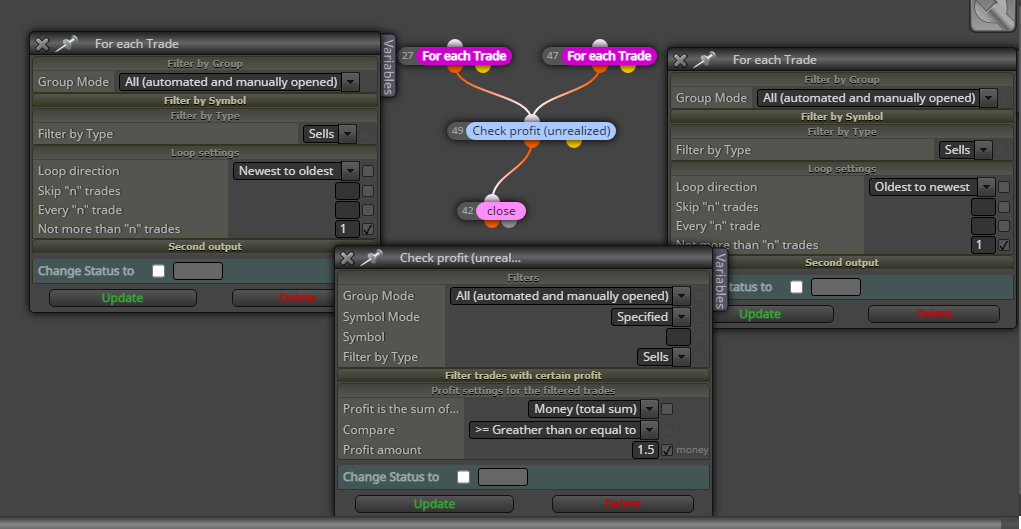1021x529 pixels.
Task: Click the Profit amount field showing 1.5
Action: [645, 450]
